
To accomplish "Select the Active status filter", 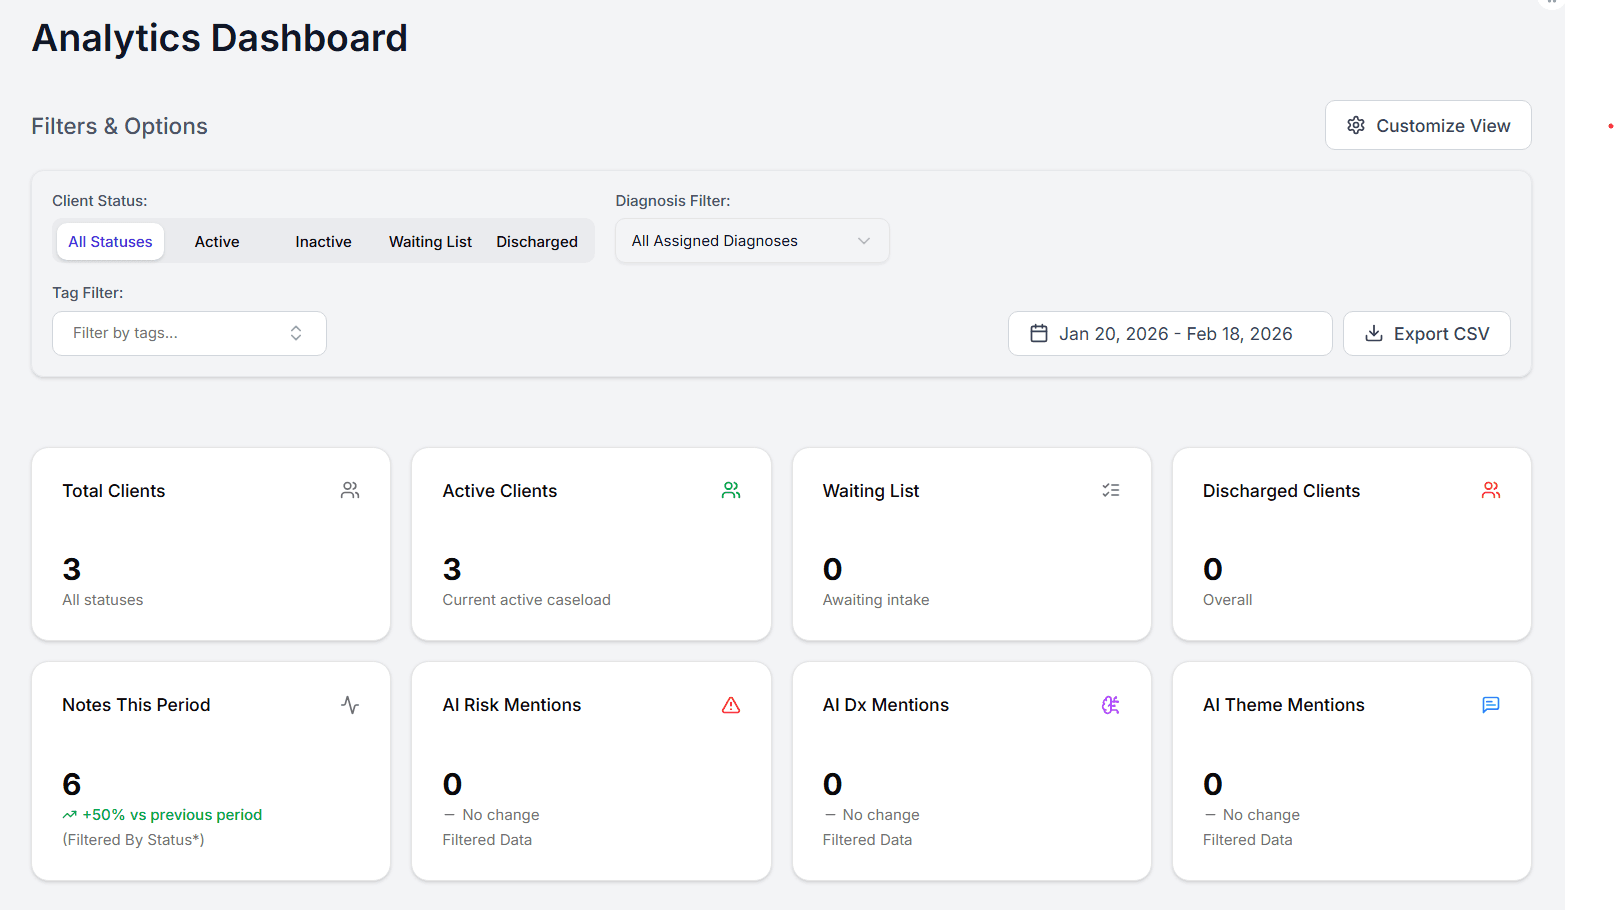I will (217, 241).
